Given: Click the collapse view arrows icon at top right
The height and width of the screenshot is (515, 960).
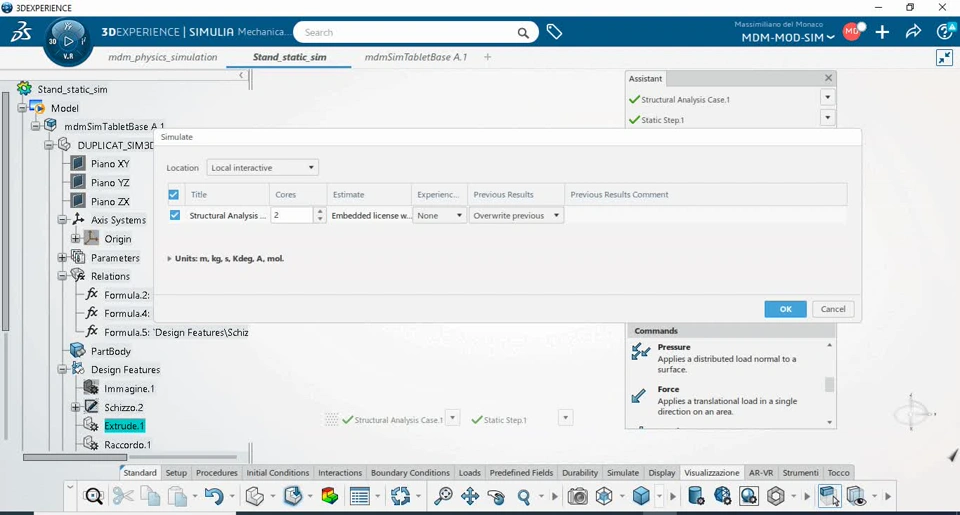Looking at the screenshot, I should [945, 58].
